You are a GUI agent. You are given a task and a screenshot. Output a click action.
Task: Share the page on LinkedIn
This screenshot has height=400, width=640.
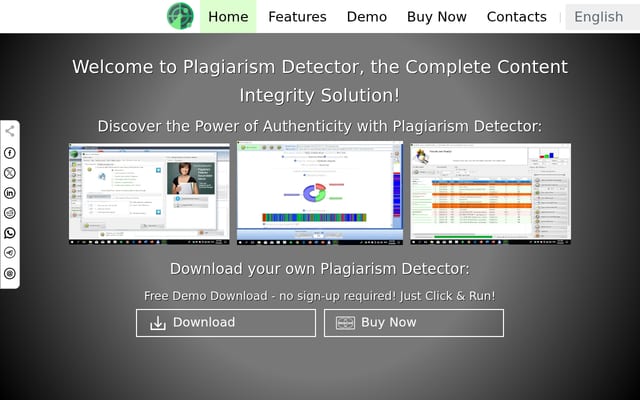[x=10, y=193]
